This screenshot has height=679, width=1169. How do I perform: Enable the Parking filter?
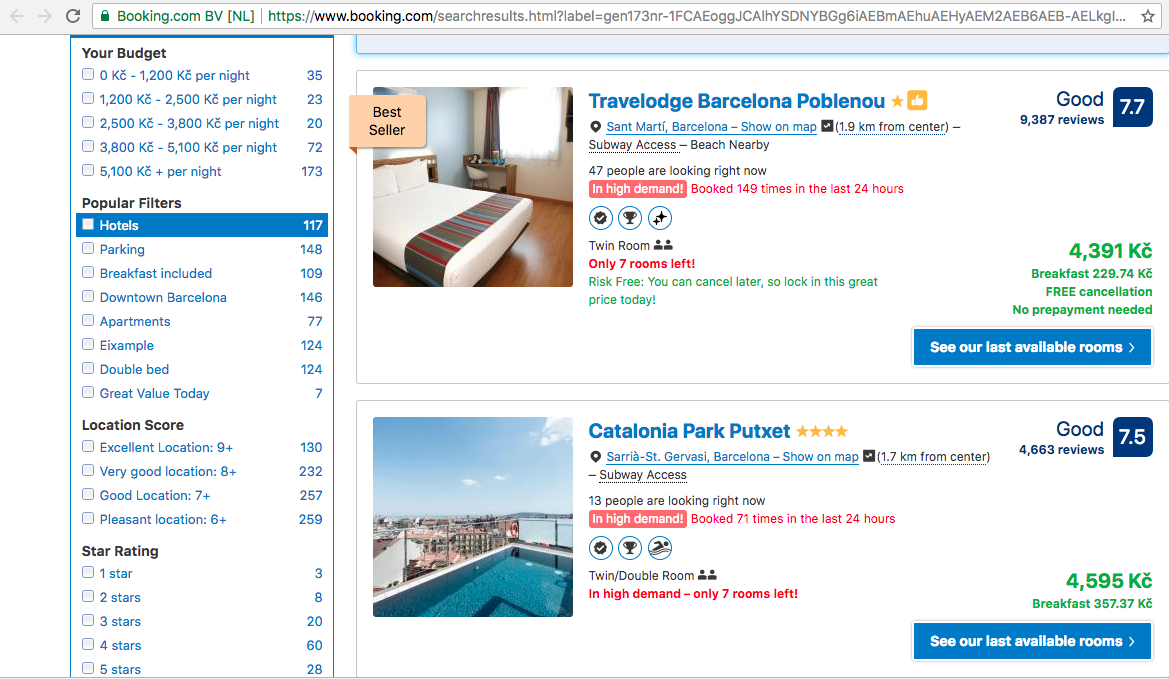(88, 248)
